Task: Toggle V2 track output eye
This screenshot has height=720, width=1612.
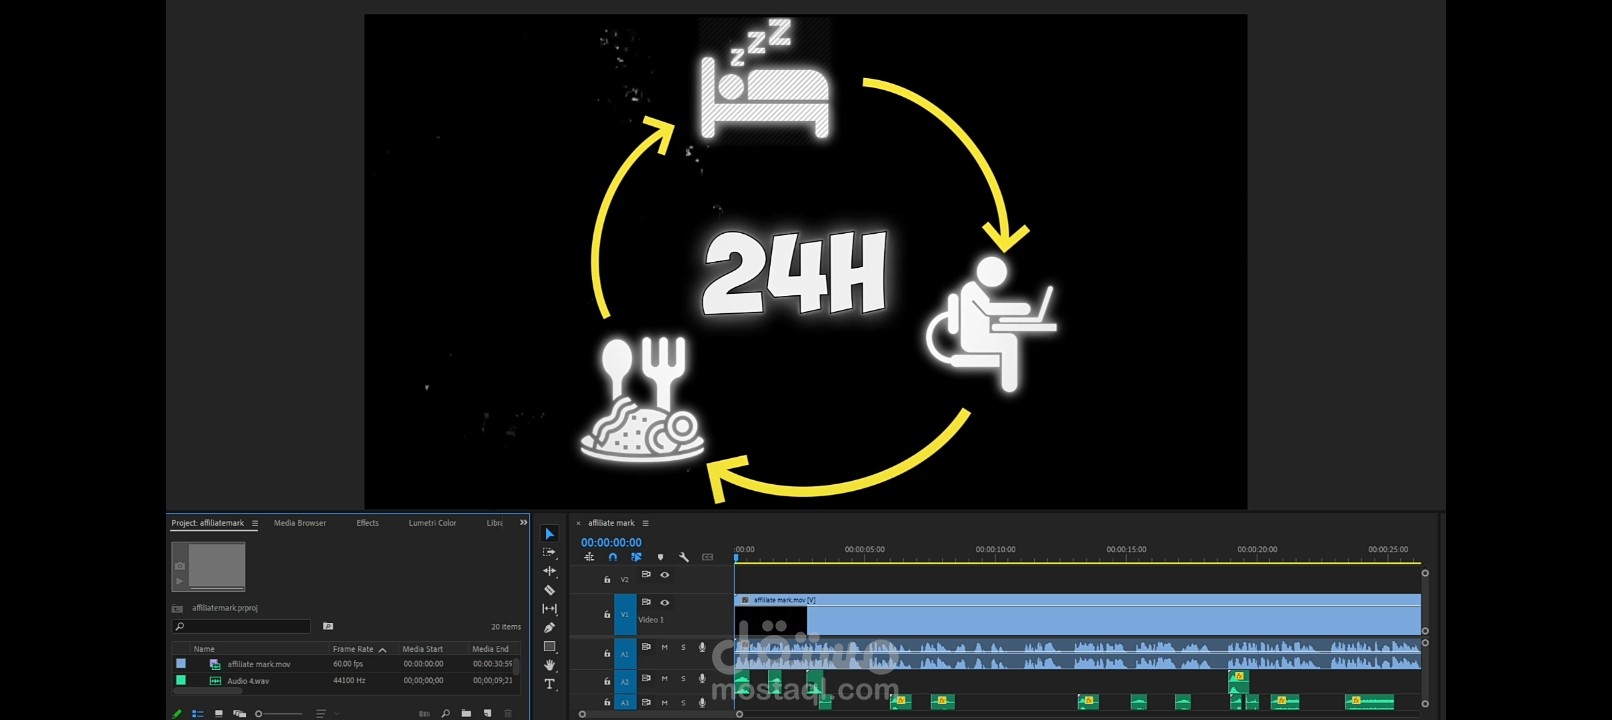Action: [665, 575]
